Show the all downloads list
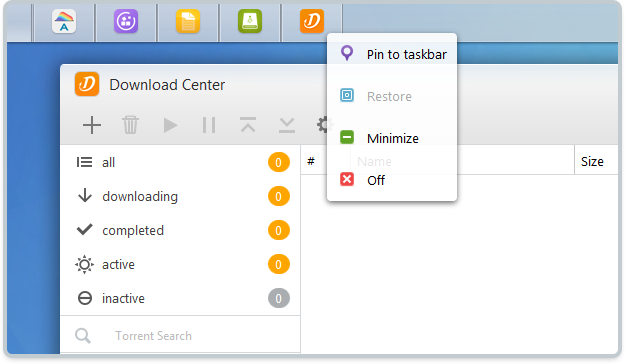 pos(180,162)
